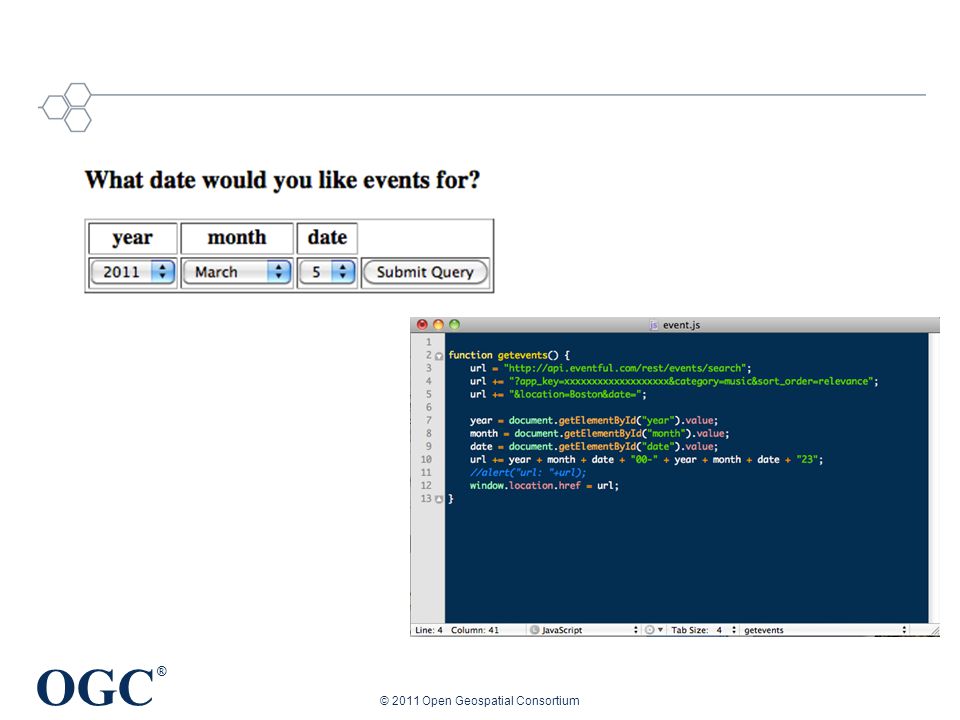Click the fold end marker on line 13
This screenshot has height=720, width=960.
[x=439, y=499]
